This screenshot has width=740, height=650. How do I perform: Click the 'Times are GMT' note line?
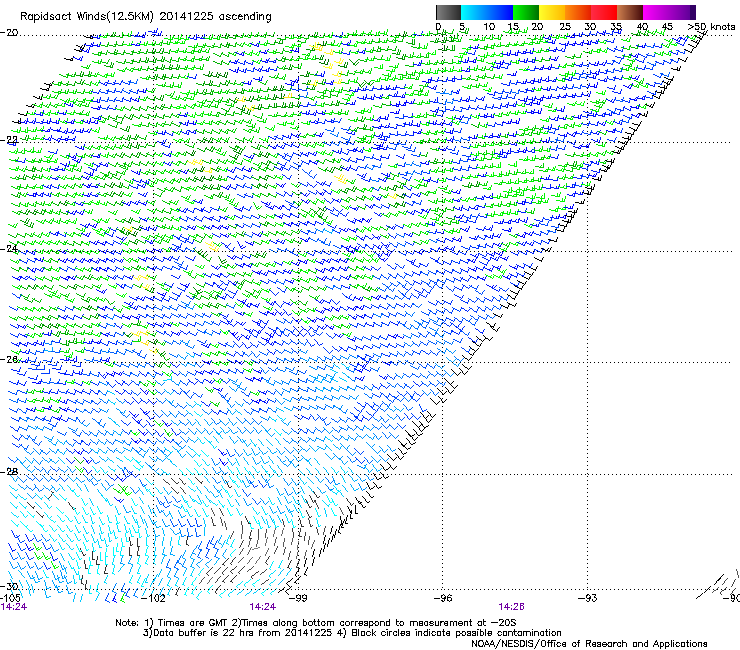tap(316, 623)
